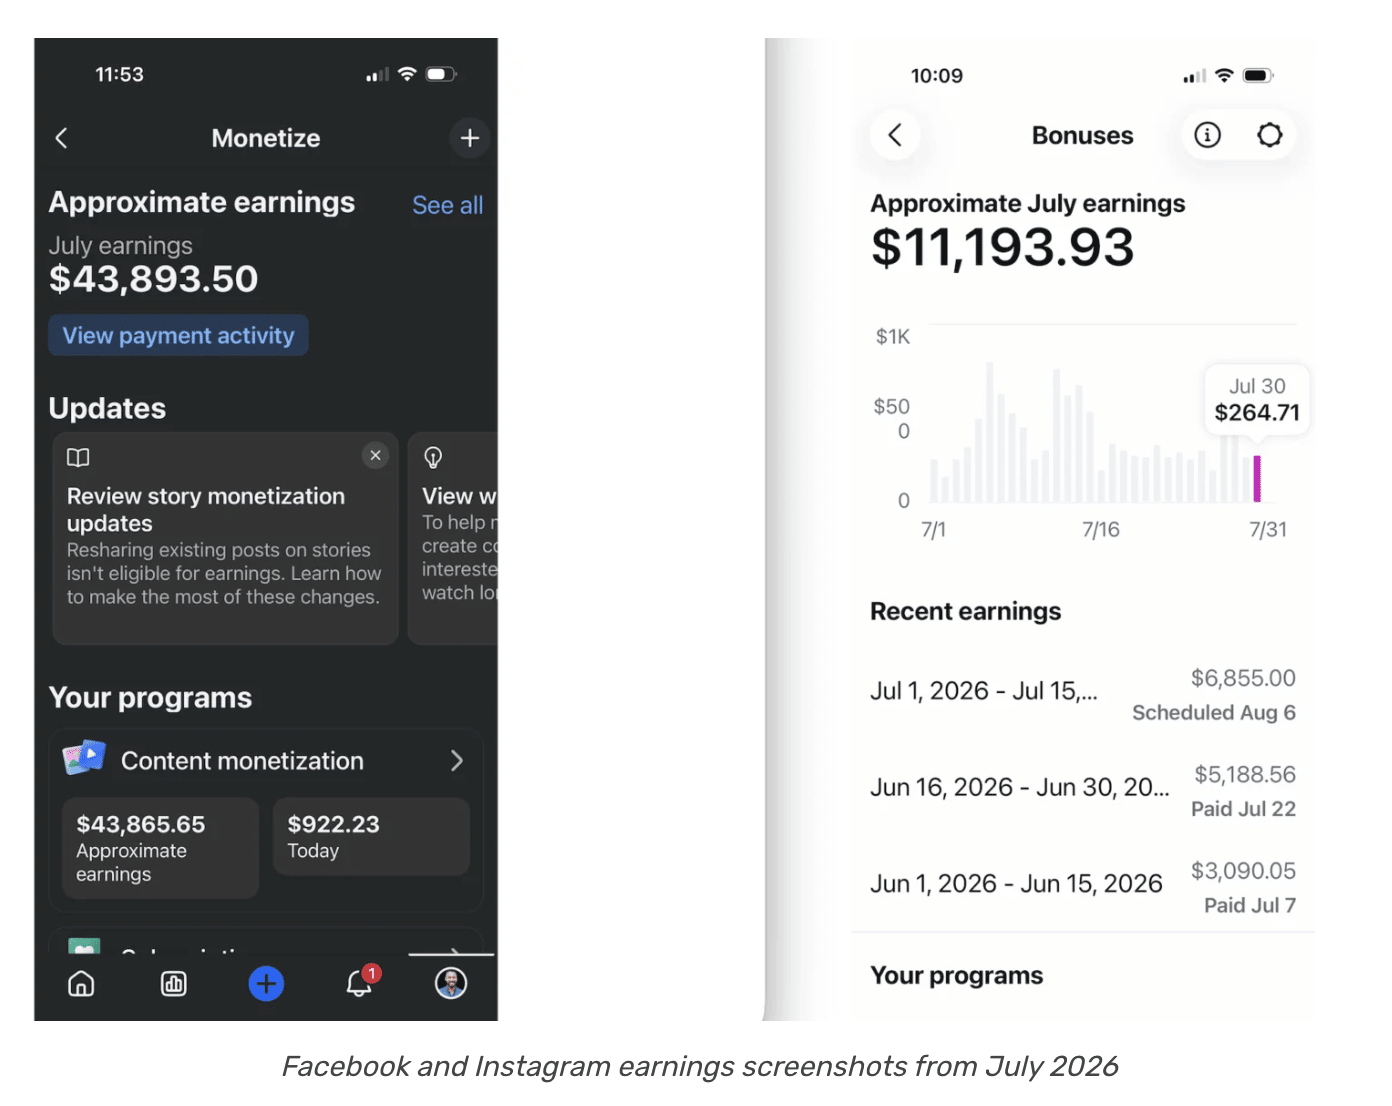Click View payment activity button
This screenshot has height=1106, width=1392.
[178, 336]
